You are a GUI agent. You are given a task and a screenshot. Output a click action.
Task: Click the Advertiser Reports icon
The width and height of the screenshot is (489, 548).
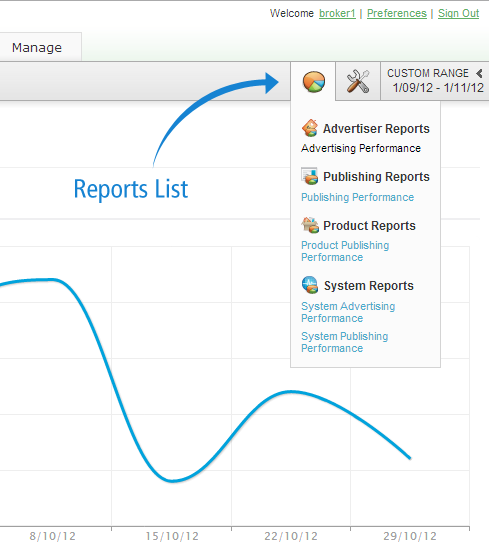click(310, 128)
